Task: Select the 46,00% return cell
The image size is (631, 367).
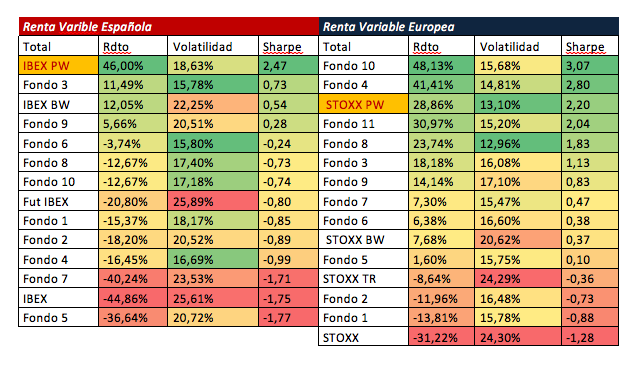Action: click(x=133, y=66)
